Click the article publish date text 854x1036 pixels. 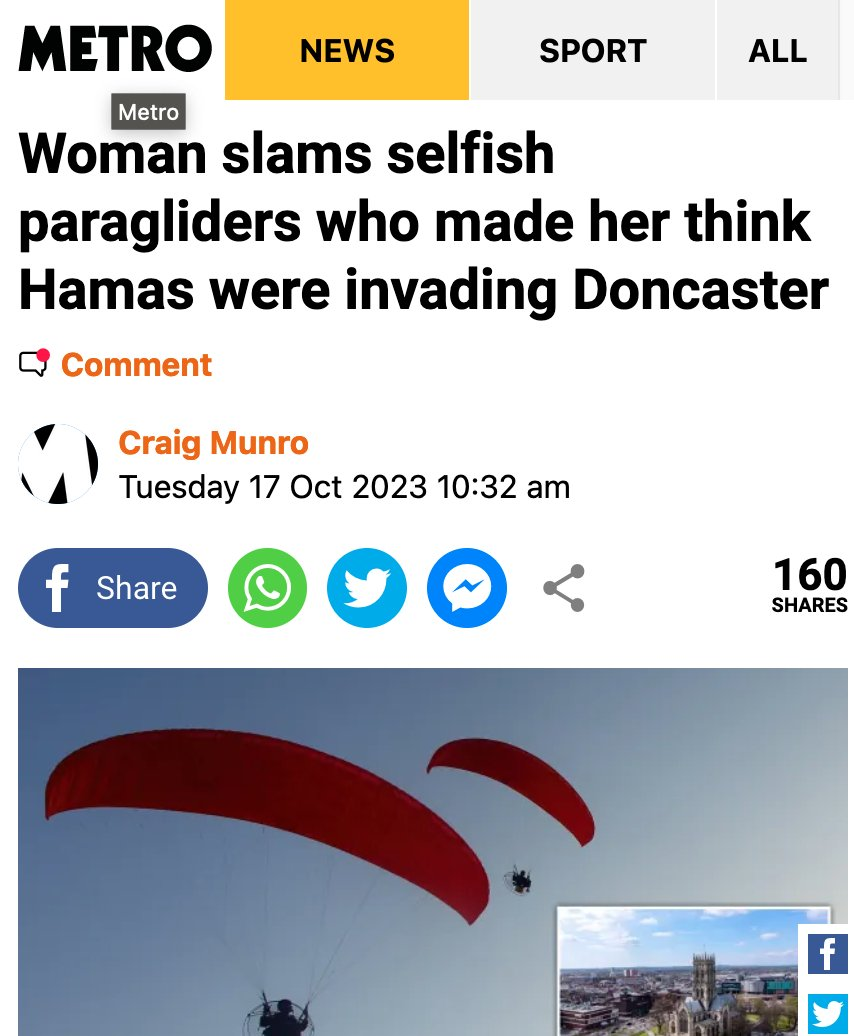pyautogui.click(x=344, y=488)
